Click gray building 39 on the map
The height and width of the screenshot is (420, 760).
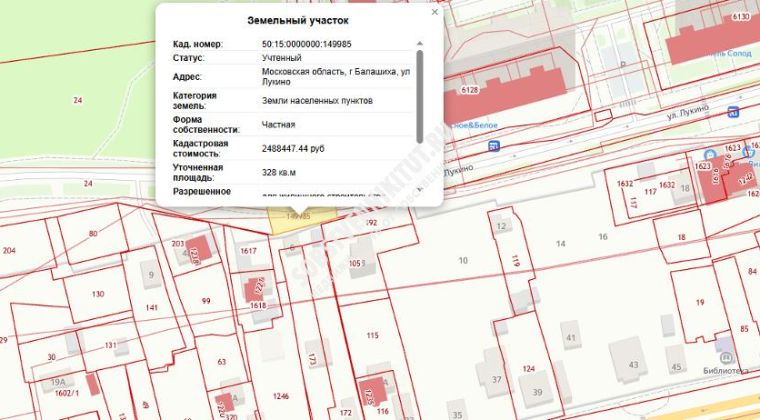pyautogui.click(x=537, y=390)
